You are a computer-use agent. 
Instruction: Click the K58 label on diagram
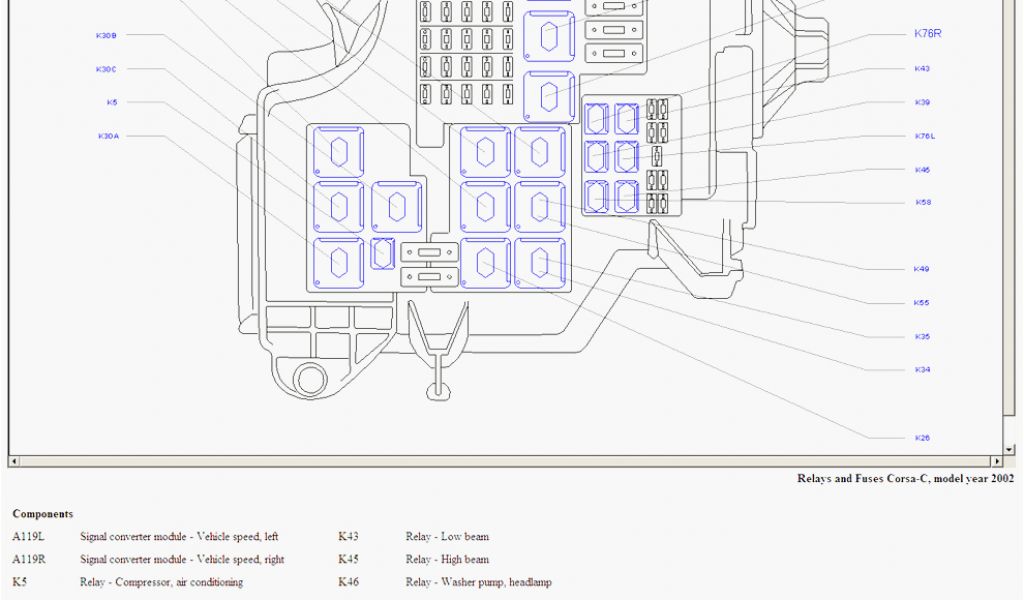(x=922, y=202)
